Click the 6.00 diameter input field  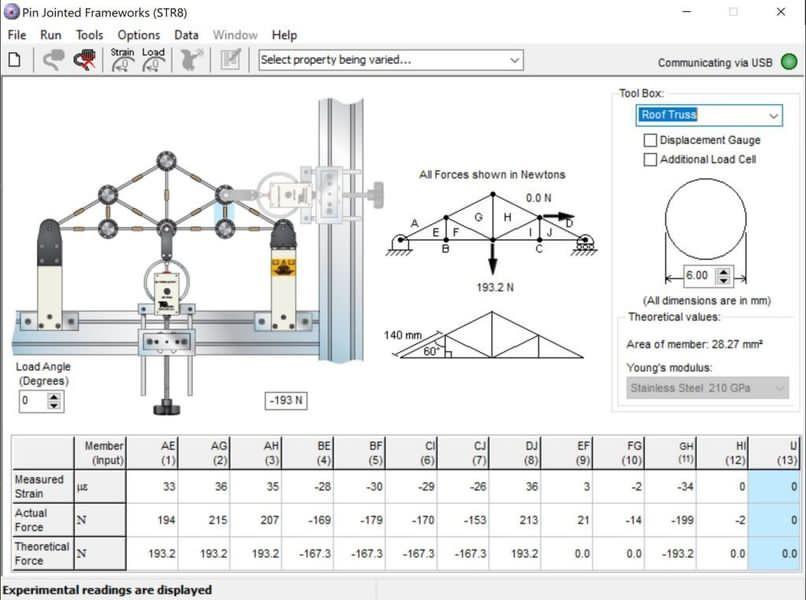coord(700,276)
